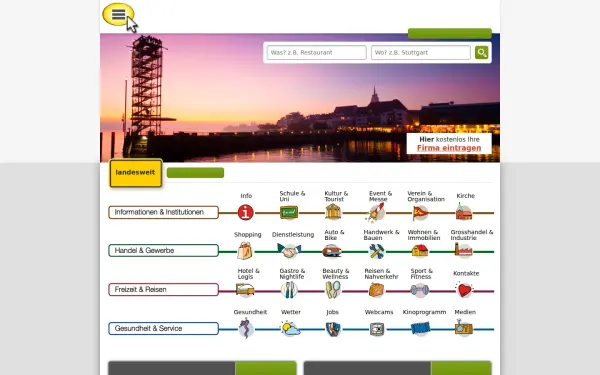The width and height of the screenshot is (600, 375).
Task: Click the green search magnifier button
Action: (482, 52)
